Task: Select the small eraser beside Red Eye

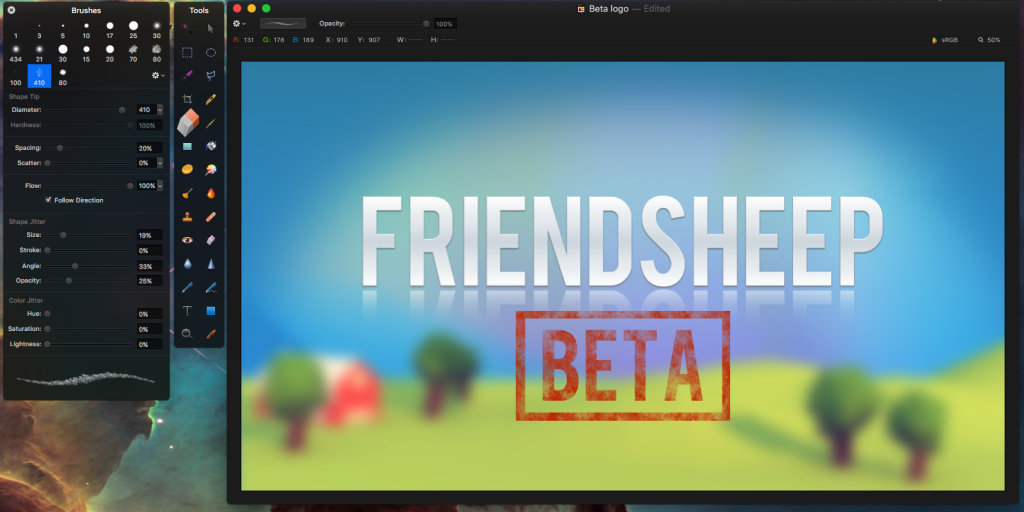Action: pos(211,240)
